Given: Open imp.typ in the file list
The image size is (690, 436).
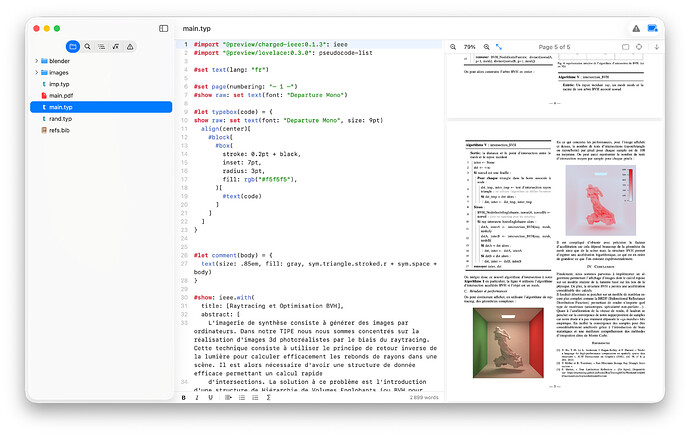Looking at the screenshot, I should coord(101,84).
